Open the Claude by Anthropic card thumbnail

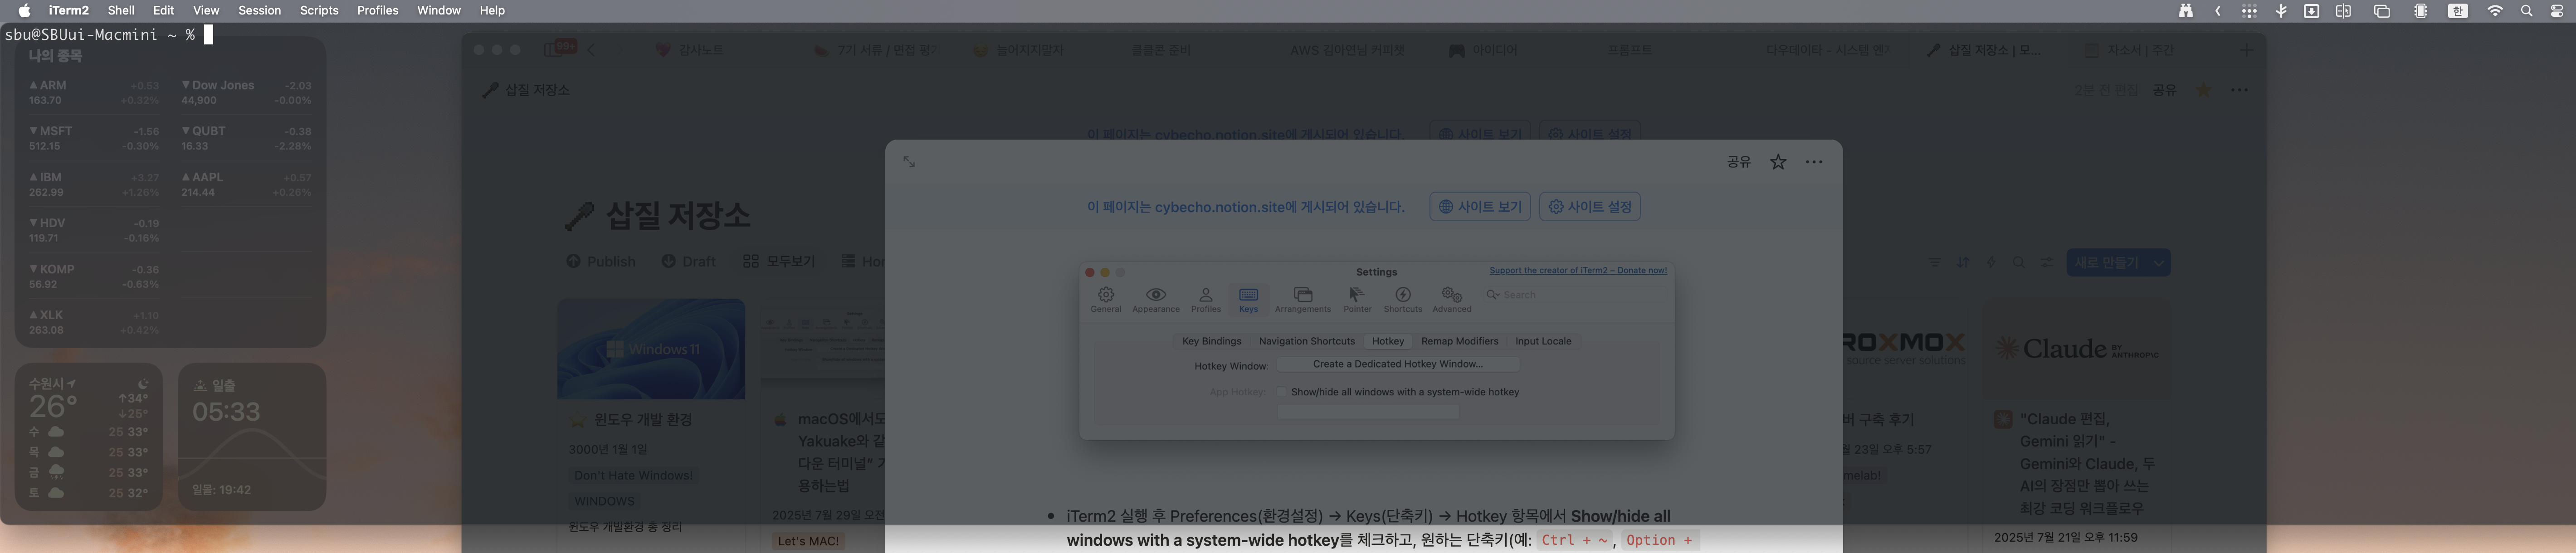coord(2078,349)
